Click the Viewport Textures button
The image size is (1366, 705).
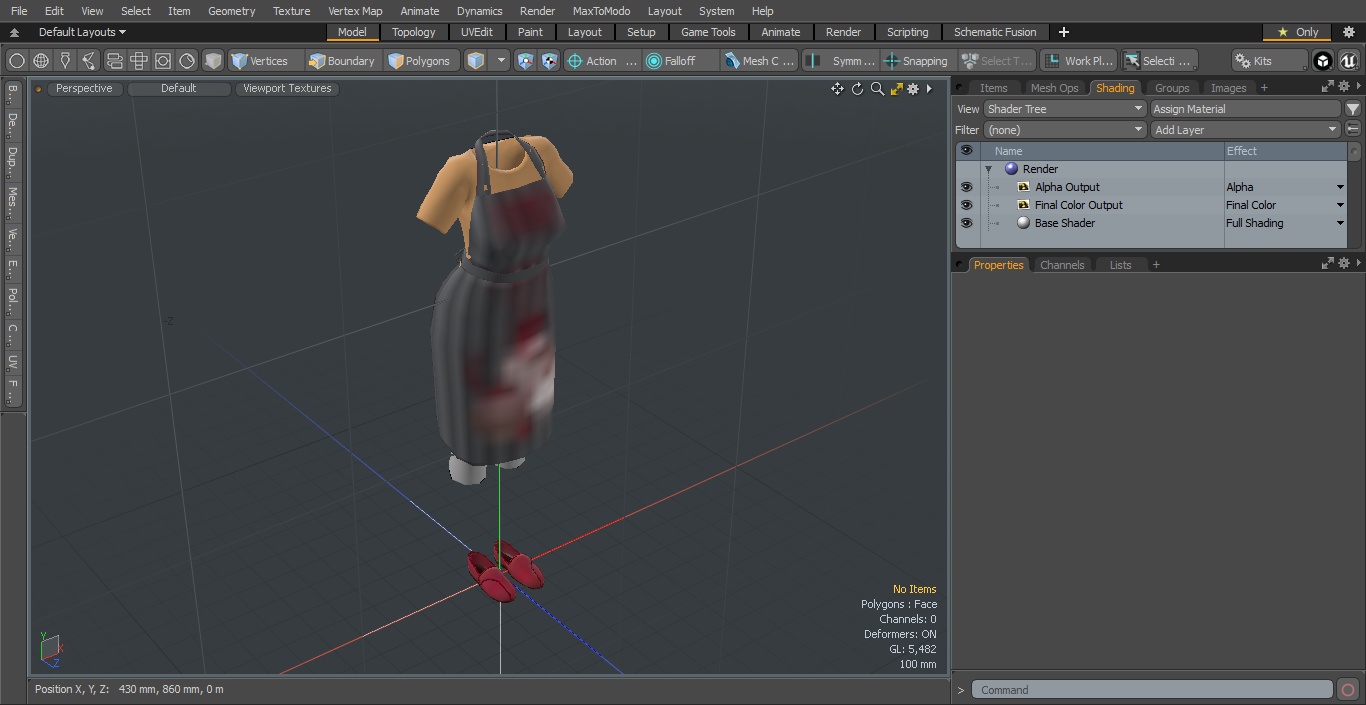[x=287, y=88]
